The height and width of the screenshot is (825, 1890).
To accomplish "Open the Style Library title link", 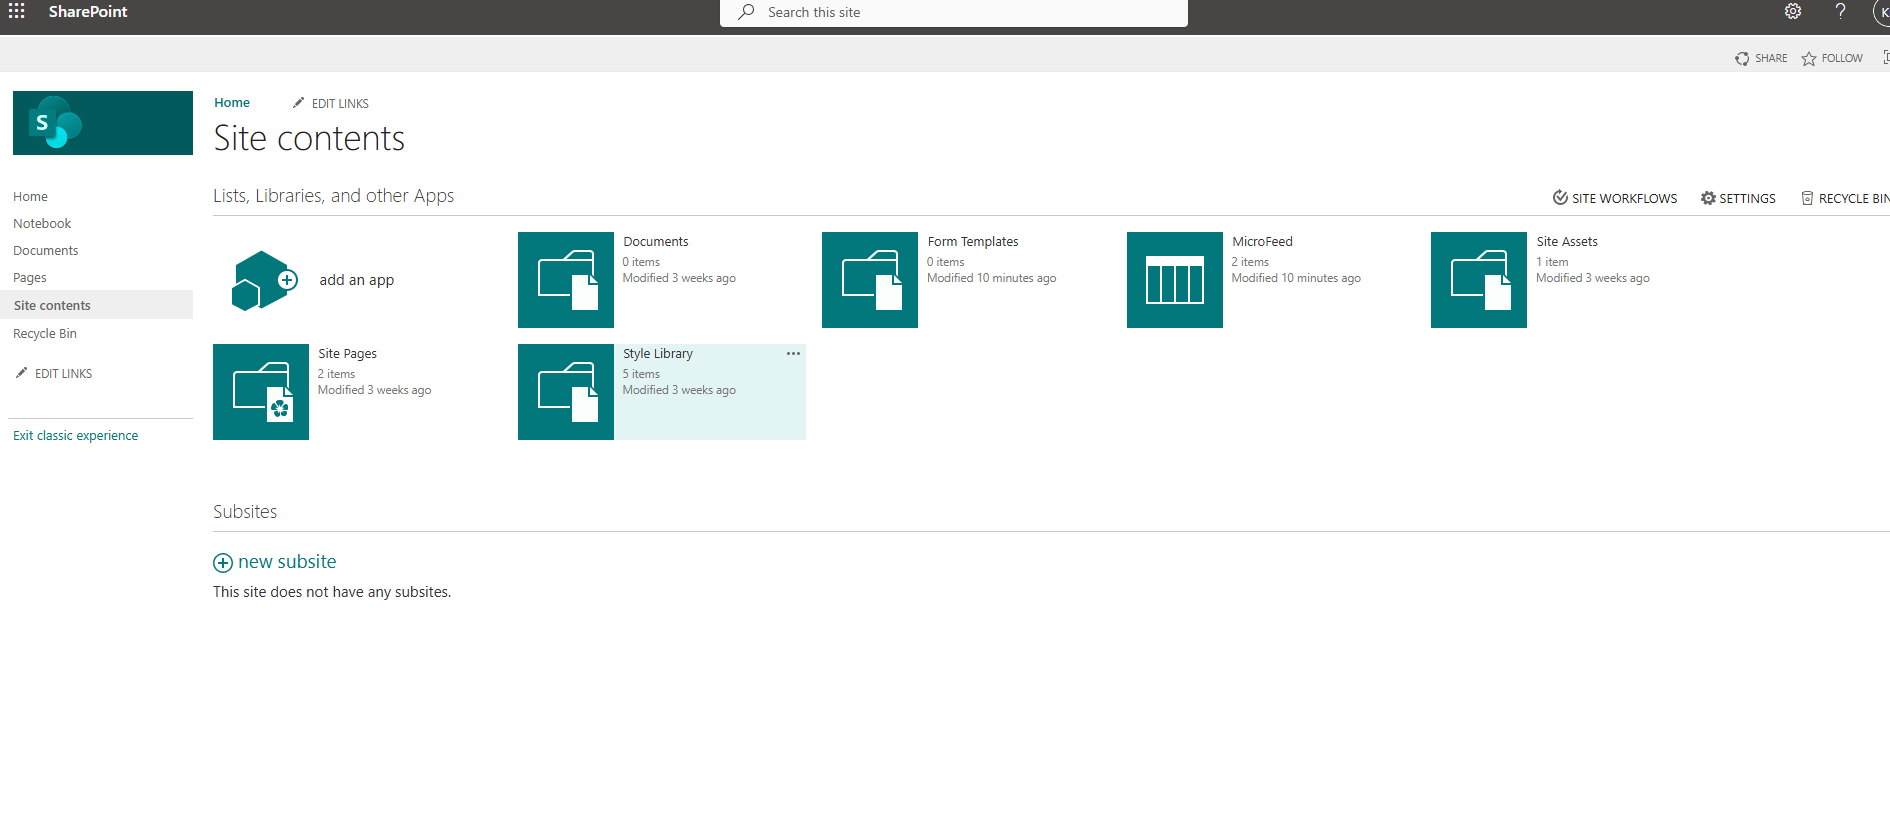I will point(658,354).
